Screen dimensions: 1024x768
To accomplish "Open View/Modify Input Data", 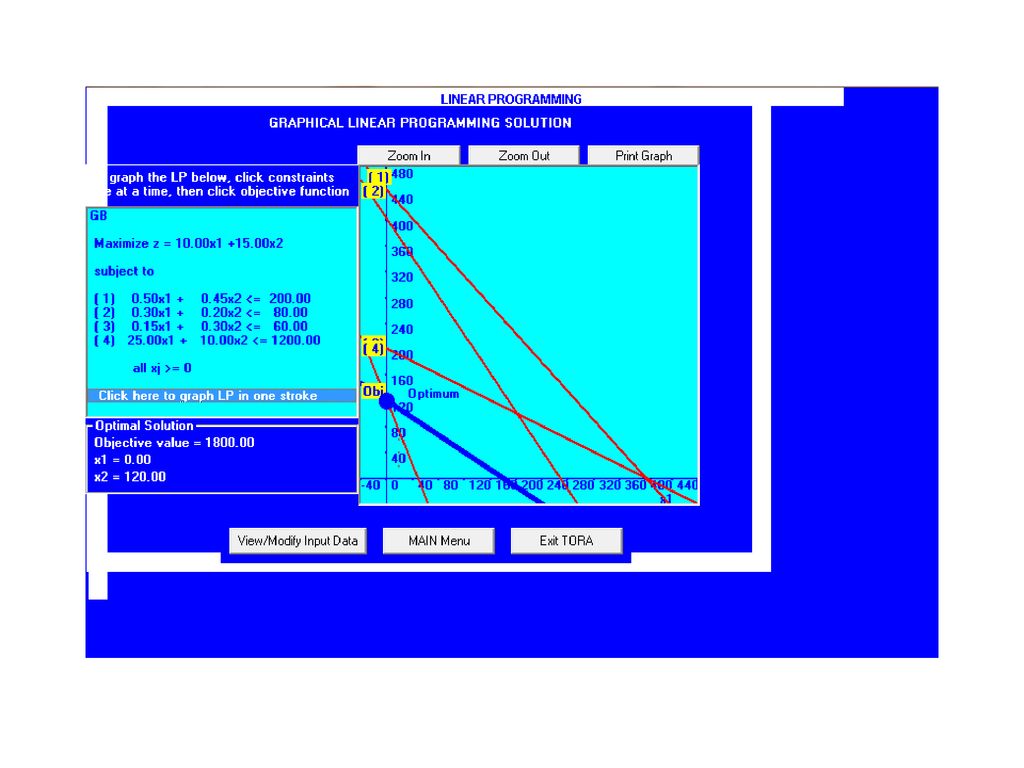I will [x=298, y=541].
